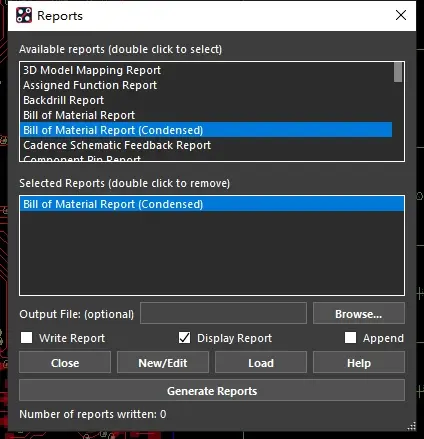
Task: Click the New/Edit button
Action: [163, 362]
